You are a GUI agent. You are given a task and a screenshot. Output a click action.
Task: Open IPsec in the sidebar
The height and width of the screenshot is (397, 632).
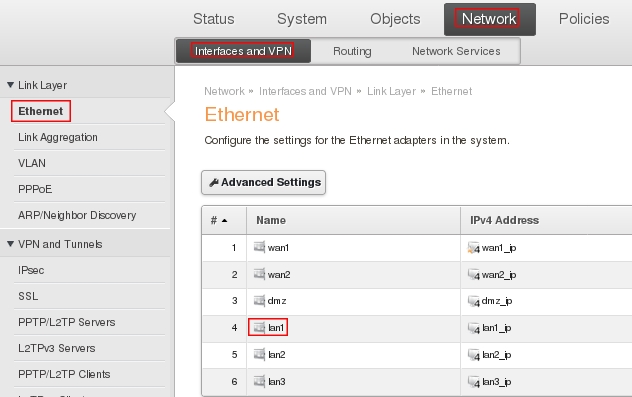click(x=31, y=270)
